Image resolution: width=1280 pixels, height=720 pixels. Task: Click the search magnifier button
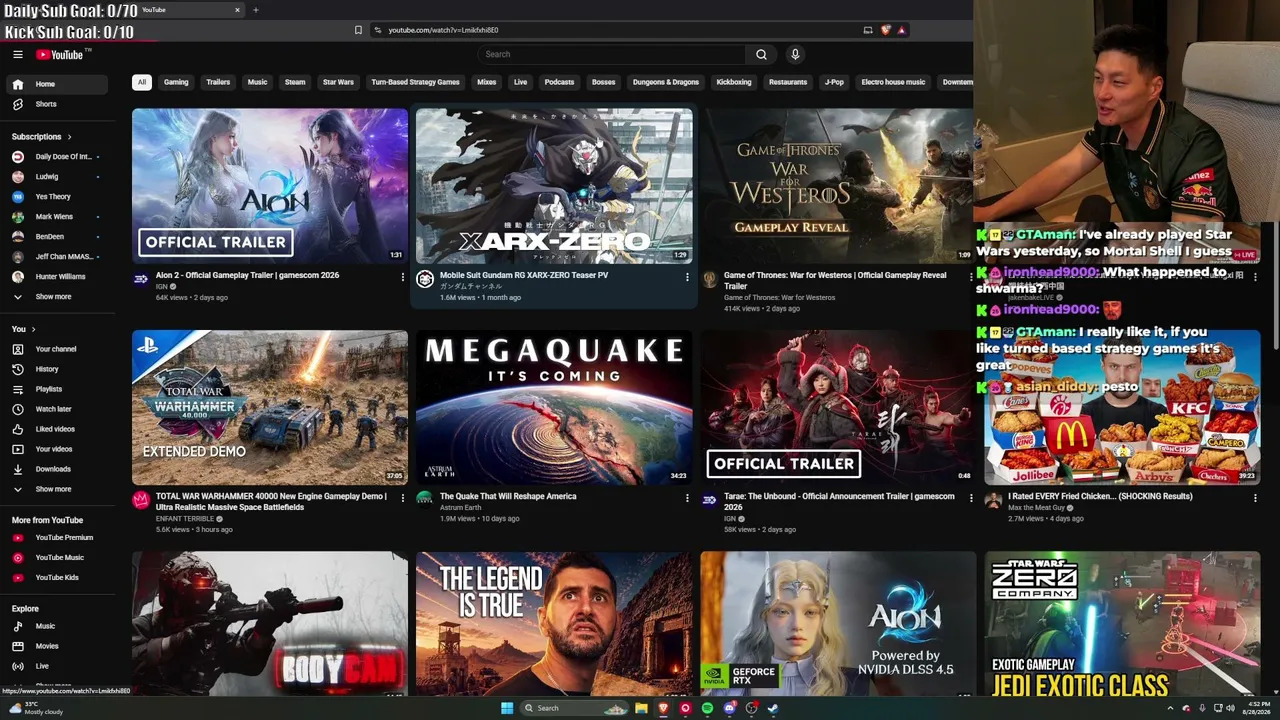coord(761,55)
